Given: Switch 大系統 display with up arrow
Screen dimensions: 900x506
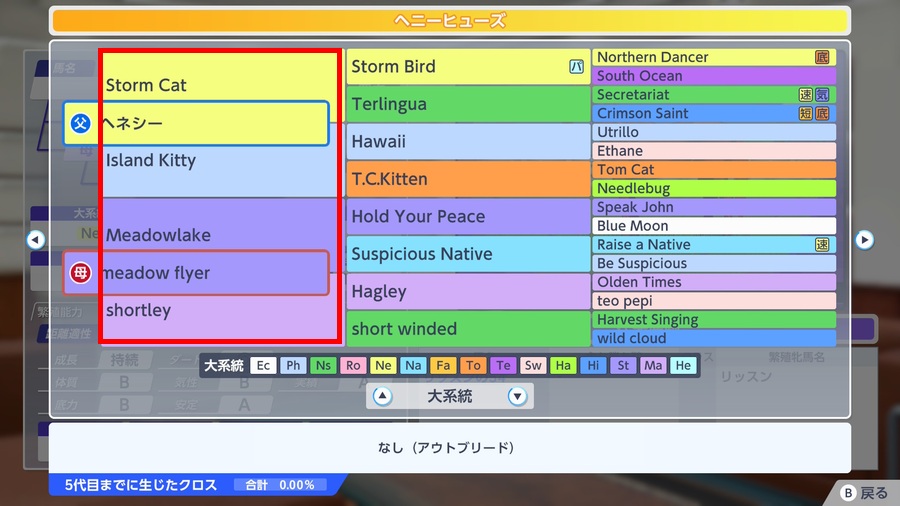Looking at the screenshot, I should (382, 396).
